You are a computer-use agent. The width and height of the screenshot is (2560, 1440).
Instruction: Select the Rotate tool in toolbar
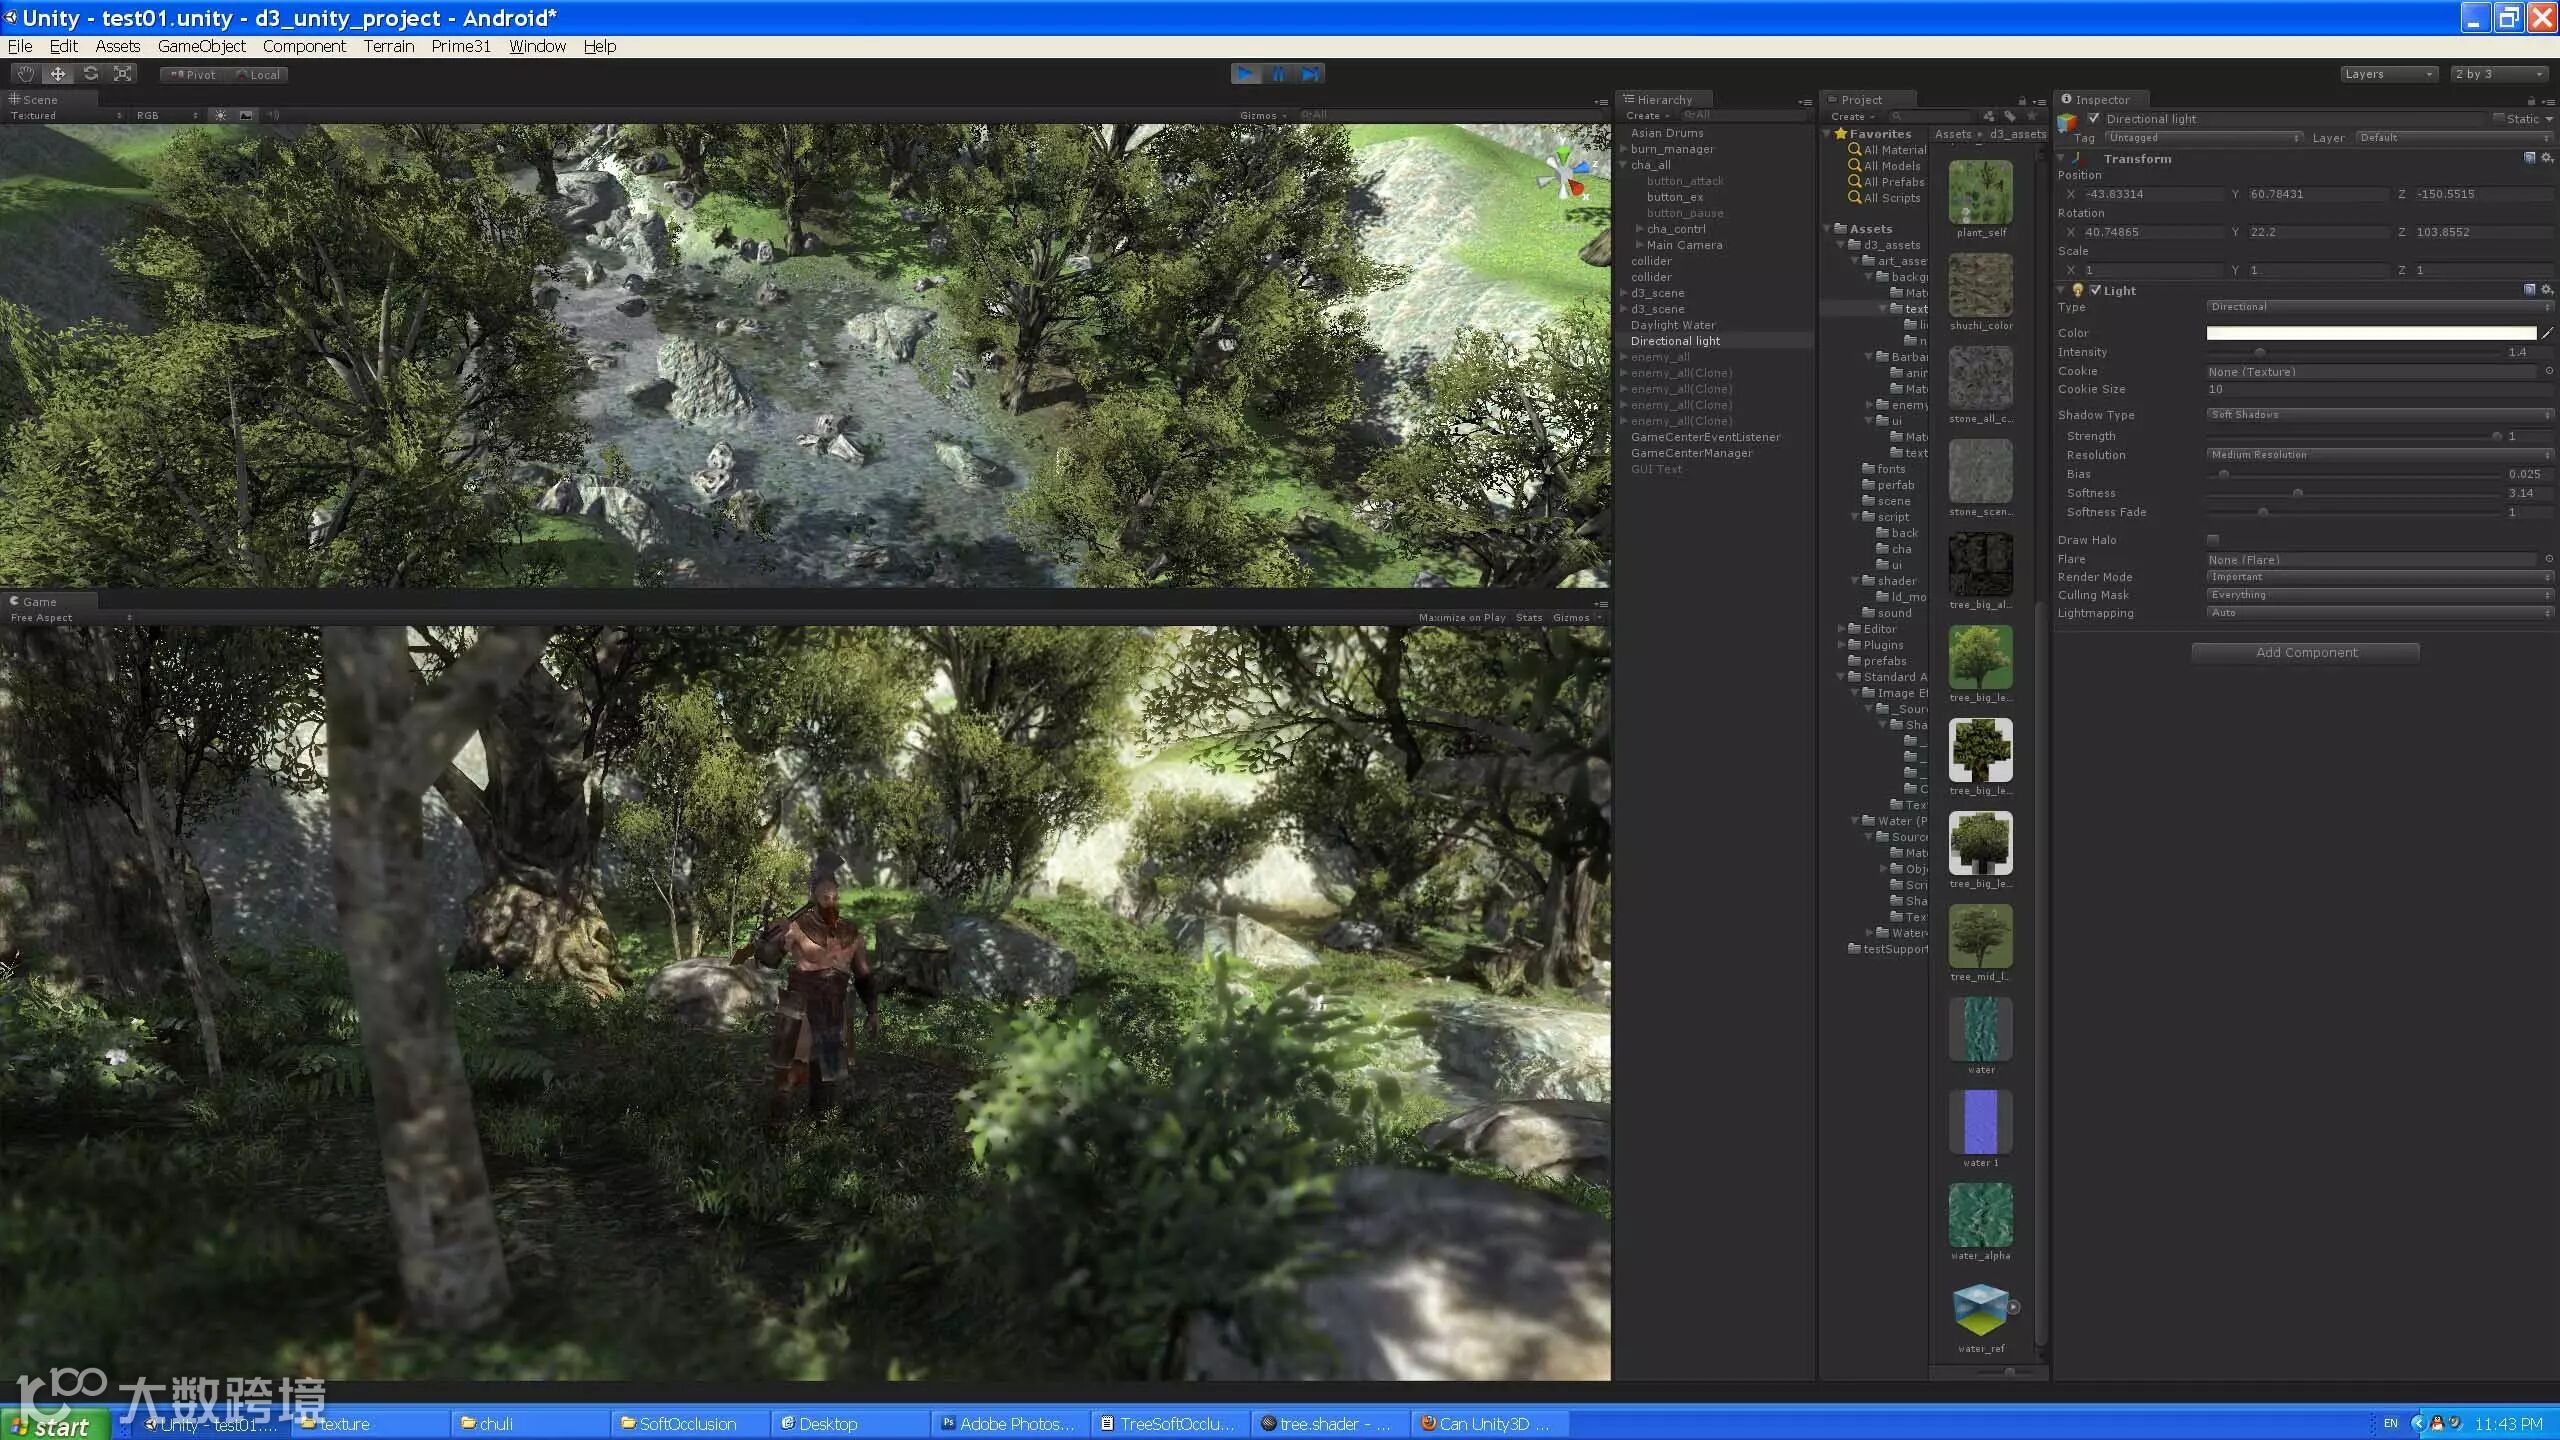(91, 74)
